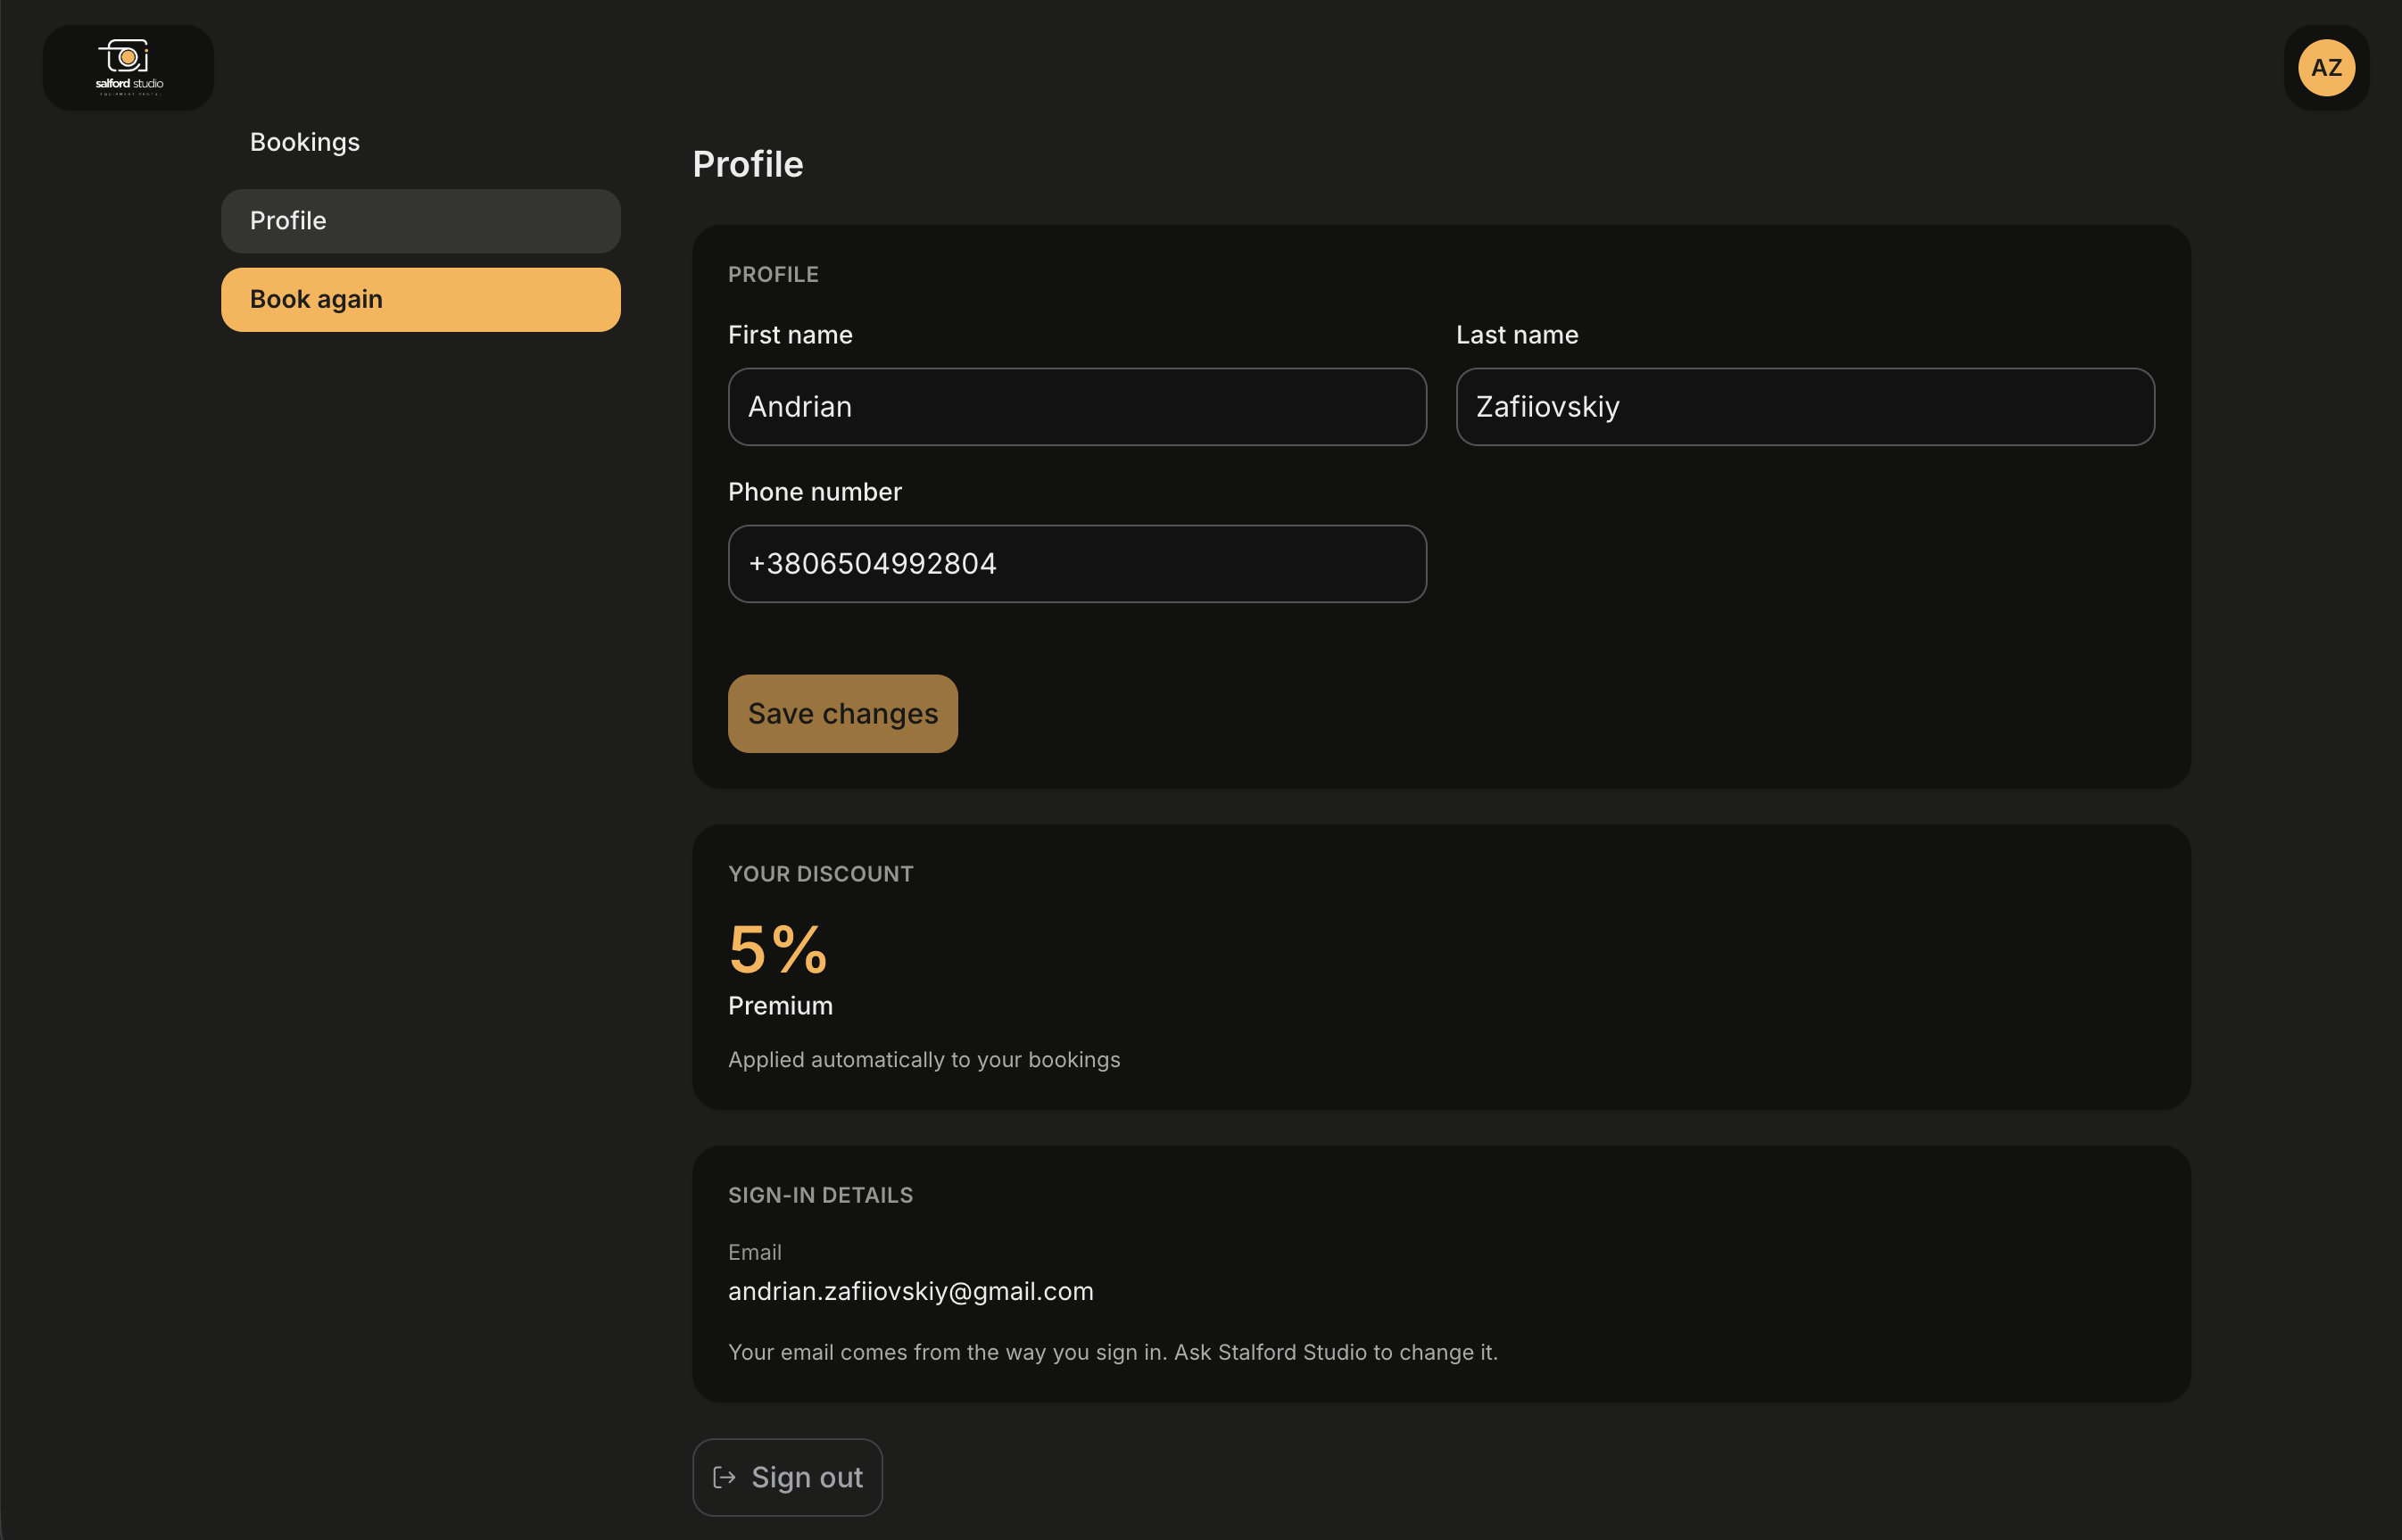Click the SIGN-IN DETAILS section title
This screenshot has width=2402, height=1540.
(821, 1195)
